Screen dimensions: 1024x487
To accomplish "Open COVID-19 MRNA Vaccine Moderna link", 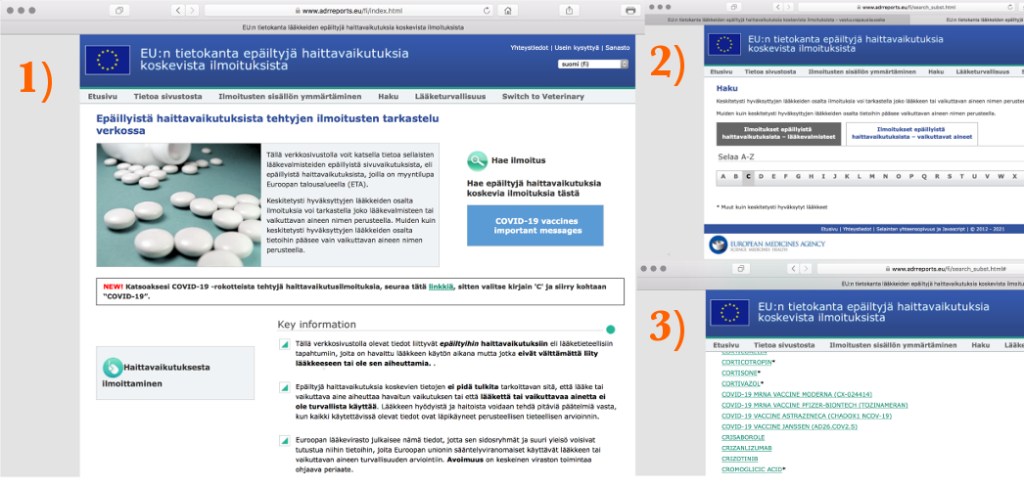I will [x=794, y=394].
